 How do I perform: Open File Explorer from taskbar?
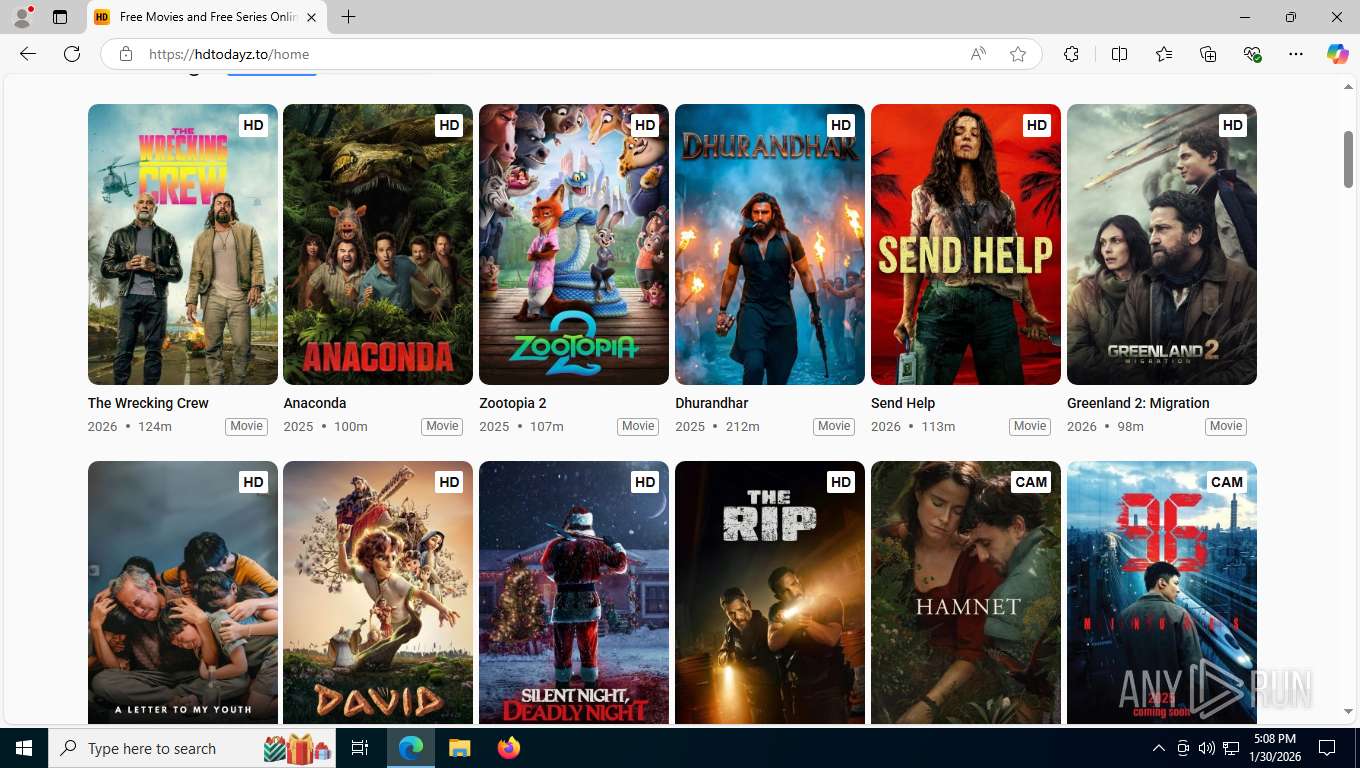[x=459, y=748]
